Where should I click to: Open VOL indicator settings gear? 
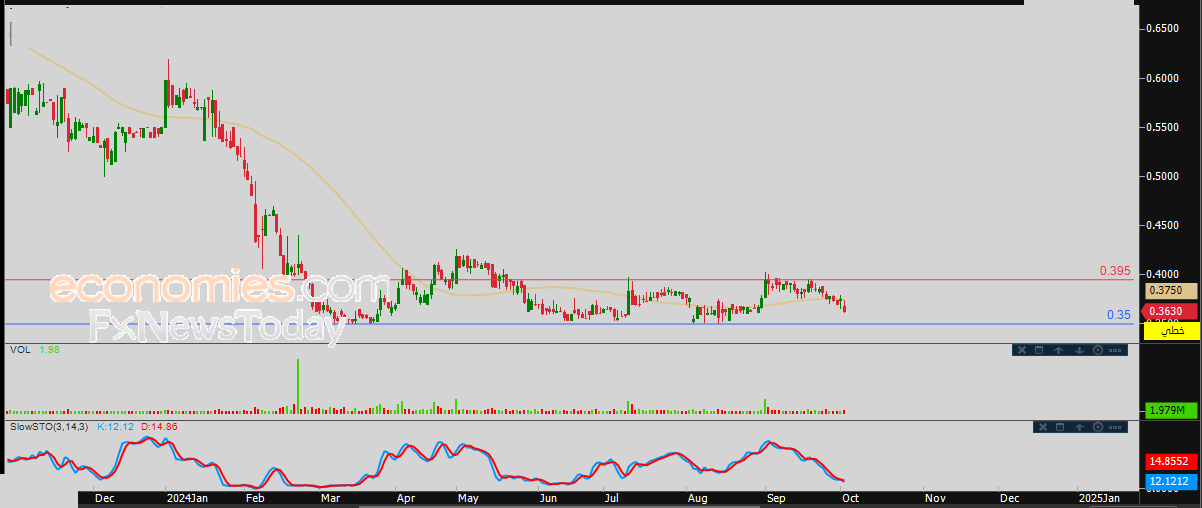click(1098, 350)
